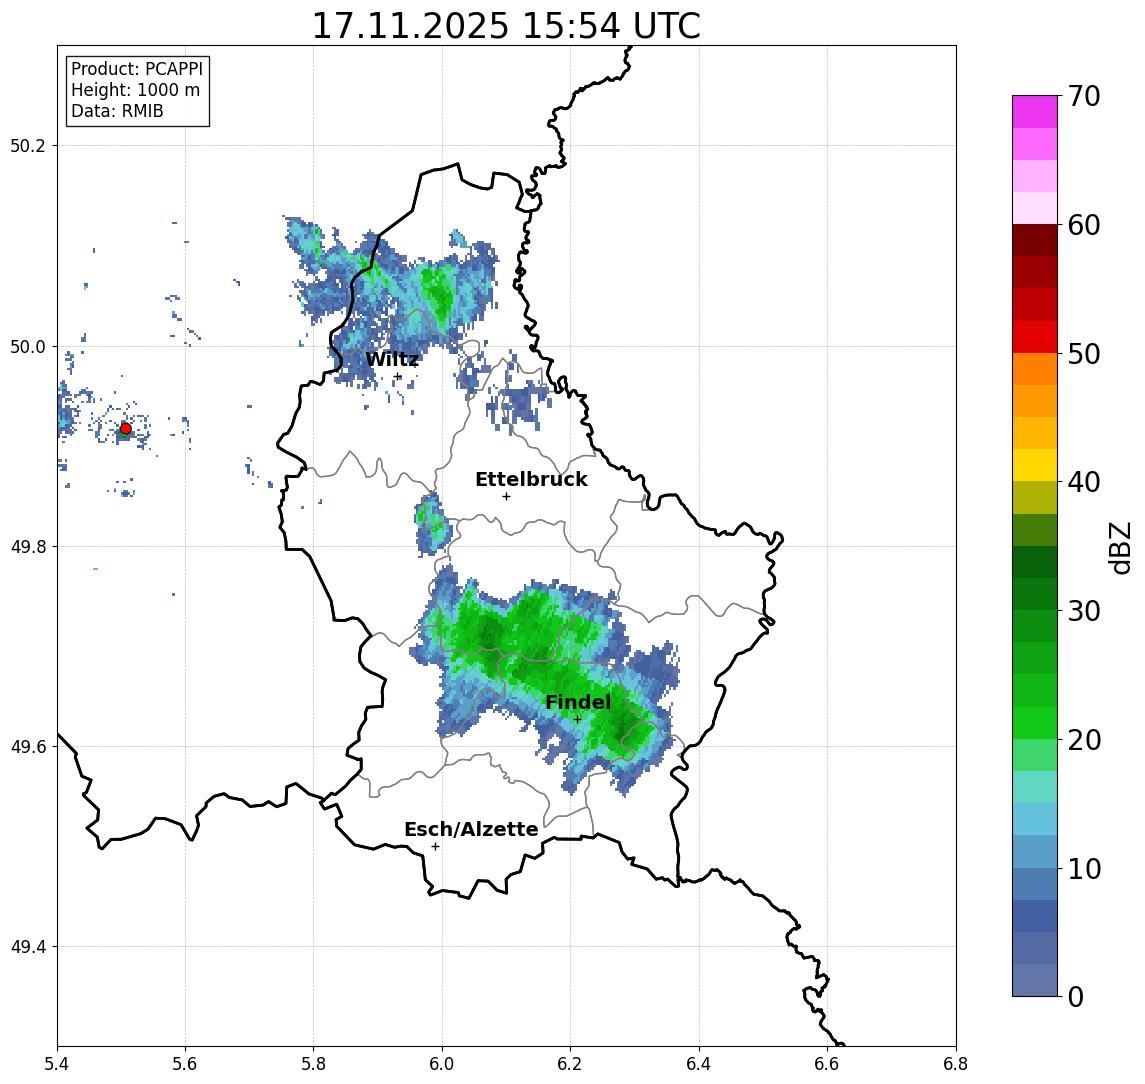The image size is (1145, 1084).
Task: Click the magenta swatch at top of colorbar
Action: click(1035, 112)
